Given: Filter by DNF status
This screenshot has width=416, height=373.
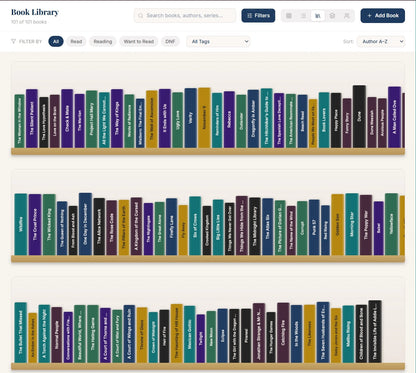Looking at the screenshot, I should pyautogui.click(x=170, y=42).
